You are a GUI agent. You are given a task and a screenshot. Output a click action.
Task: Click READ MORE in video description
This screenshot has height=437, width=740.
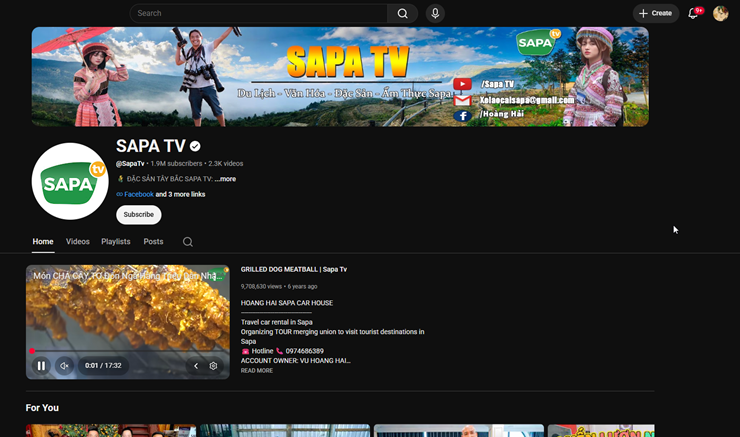click(x=257, y=371)
